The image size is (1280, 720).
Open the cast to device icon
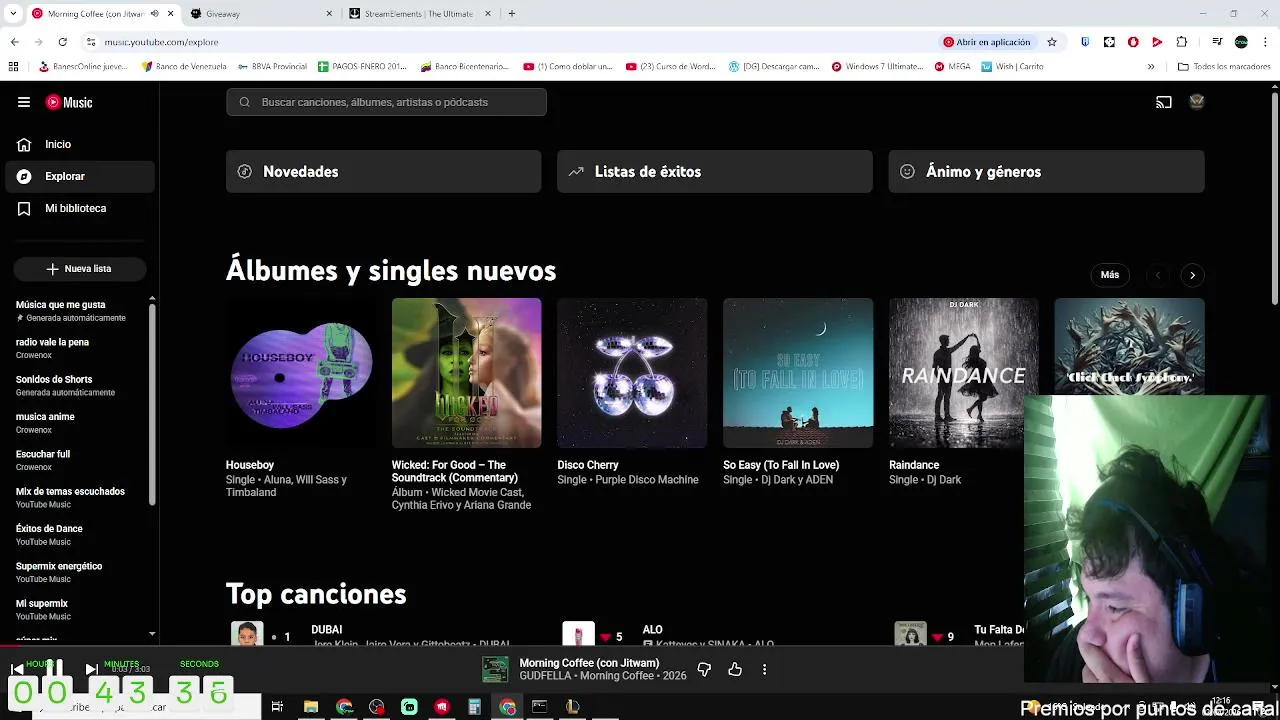coord(1164,102)
